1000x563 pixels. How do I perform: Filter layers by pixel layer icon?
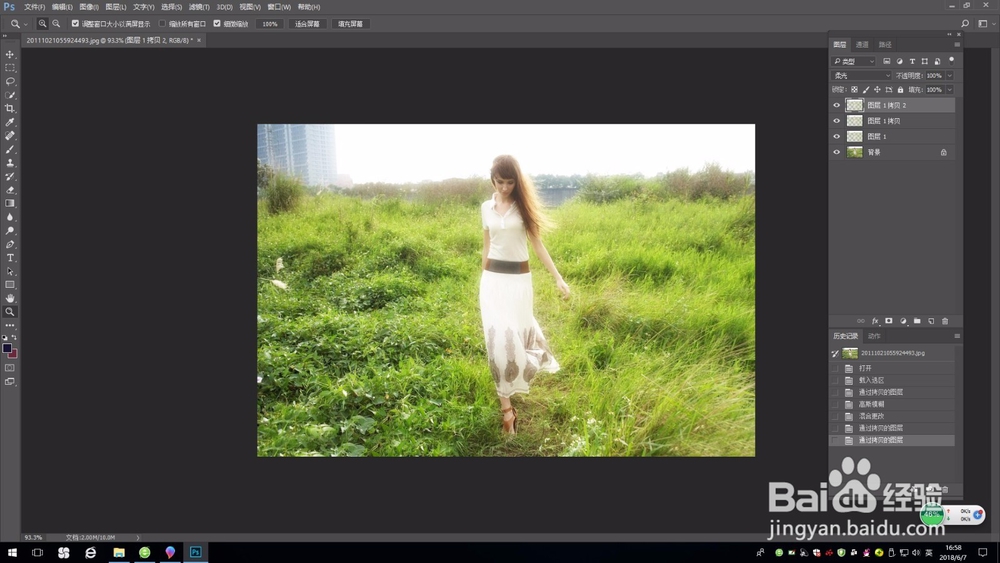(x=886, y=61)
